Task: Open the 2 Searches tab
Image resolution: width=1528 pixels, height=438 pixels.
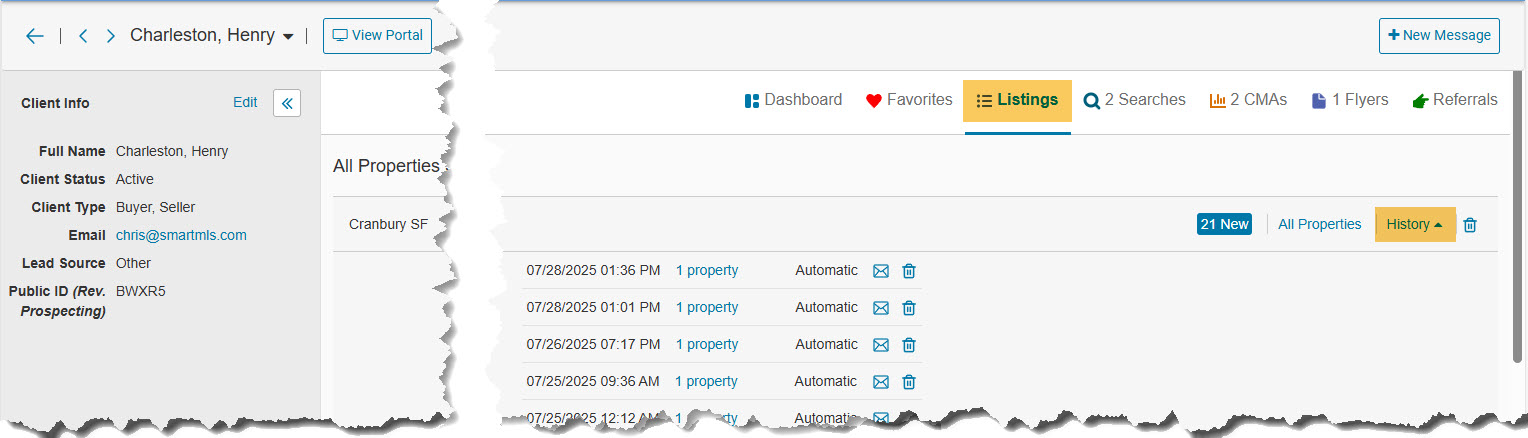Action: coord(1135,100)
